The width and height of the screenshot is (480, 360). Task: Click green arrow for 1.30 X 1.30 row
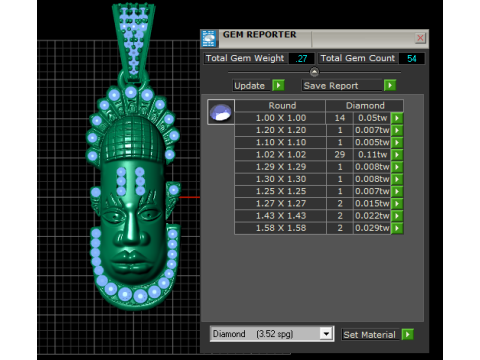coord(397,179)
